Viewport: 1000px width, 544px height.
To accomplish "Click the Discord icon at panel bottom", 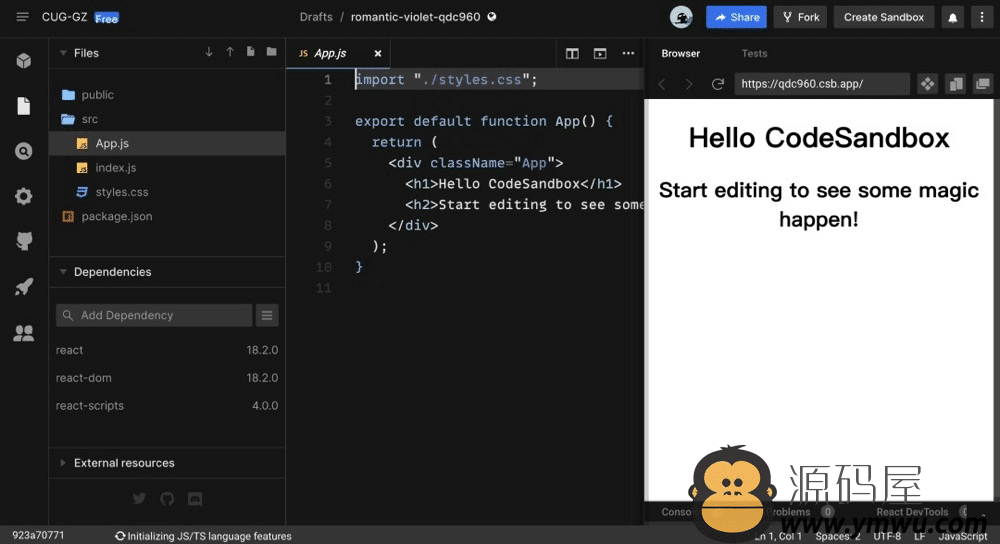I will (x=195, y=499).
